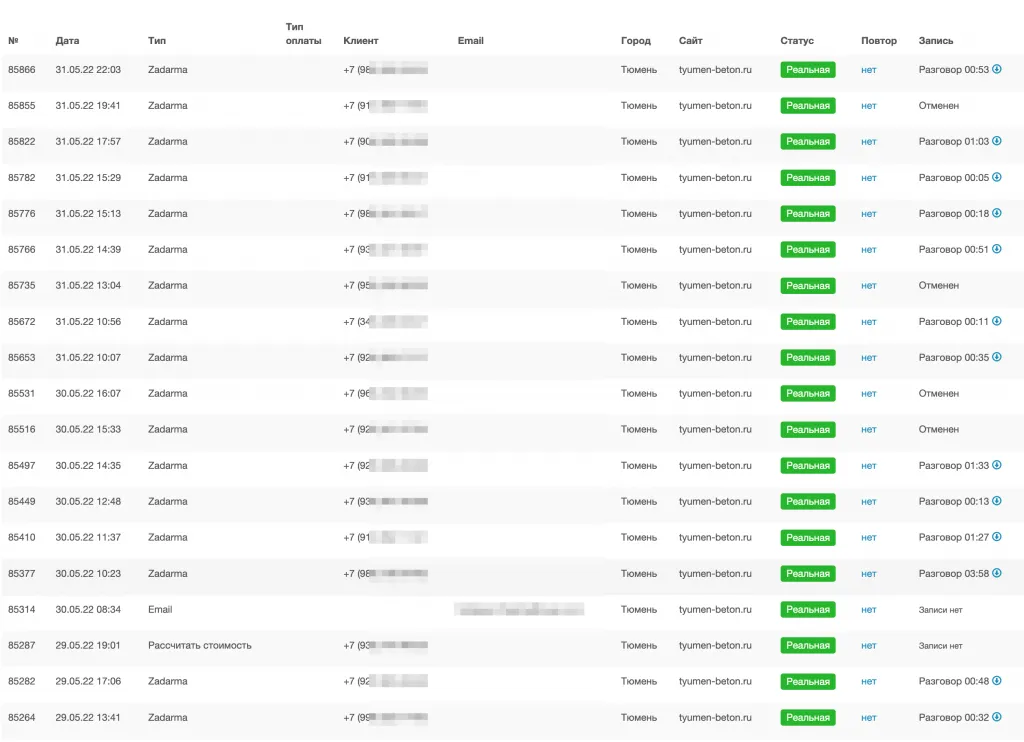Click 'нет' link for lead 85287
1024x742 pixels.
868,646
